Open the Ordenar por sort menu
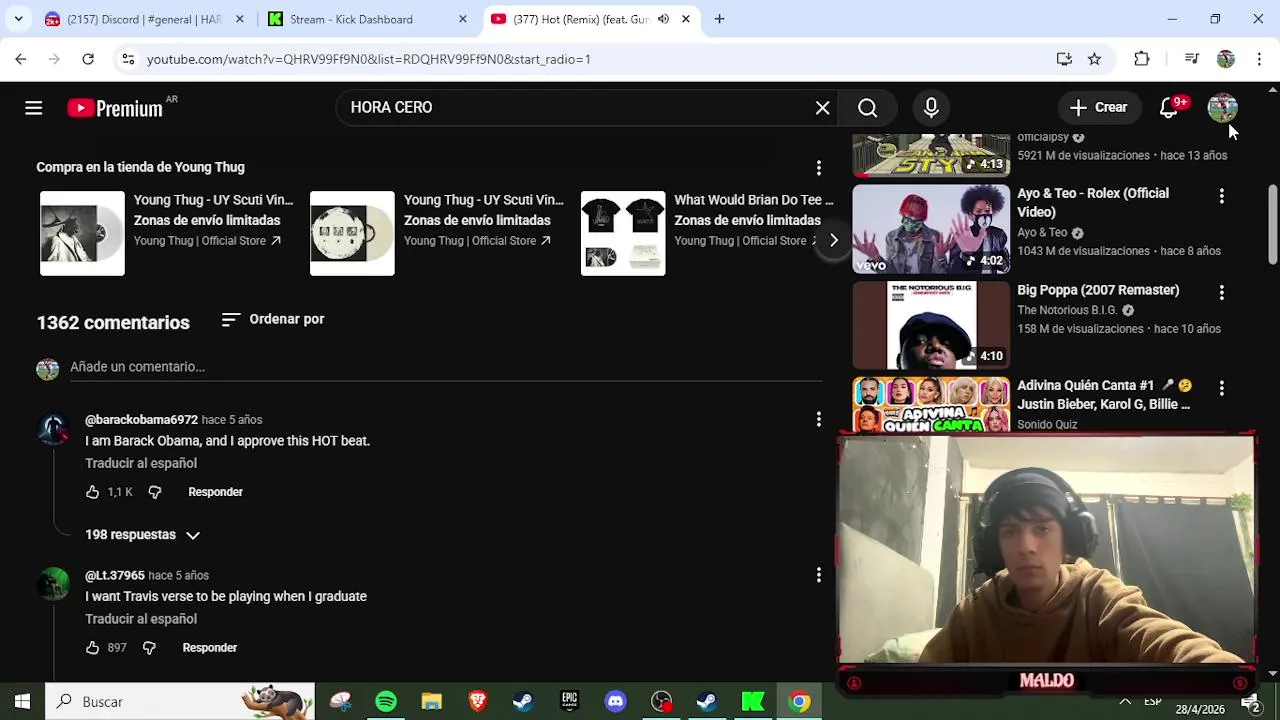The height and width of the screenshot is (720, 1280). [273, 319]
